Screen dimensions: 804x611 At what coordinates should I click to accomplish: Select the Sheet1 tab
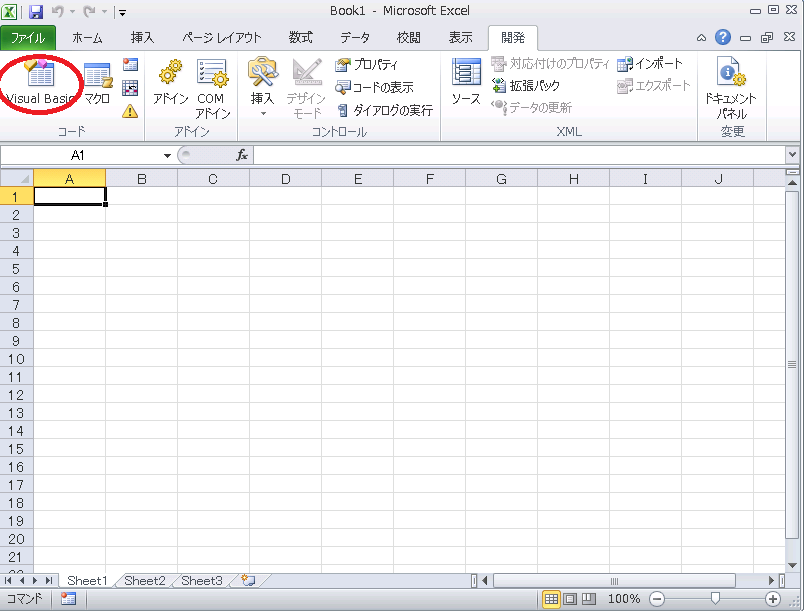(87, 581)
